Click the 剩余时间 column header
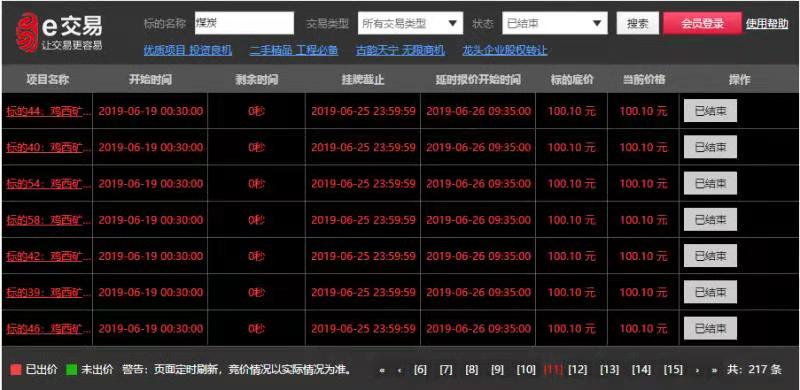This screenshot has height=390, width=800. (257, 80)
